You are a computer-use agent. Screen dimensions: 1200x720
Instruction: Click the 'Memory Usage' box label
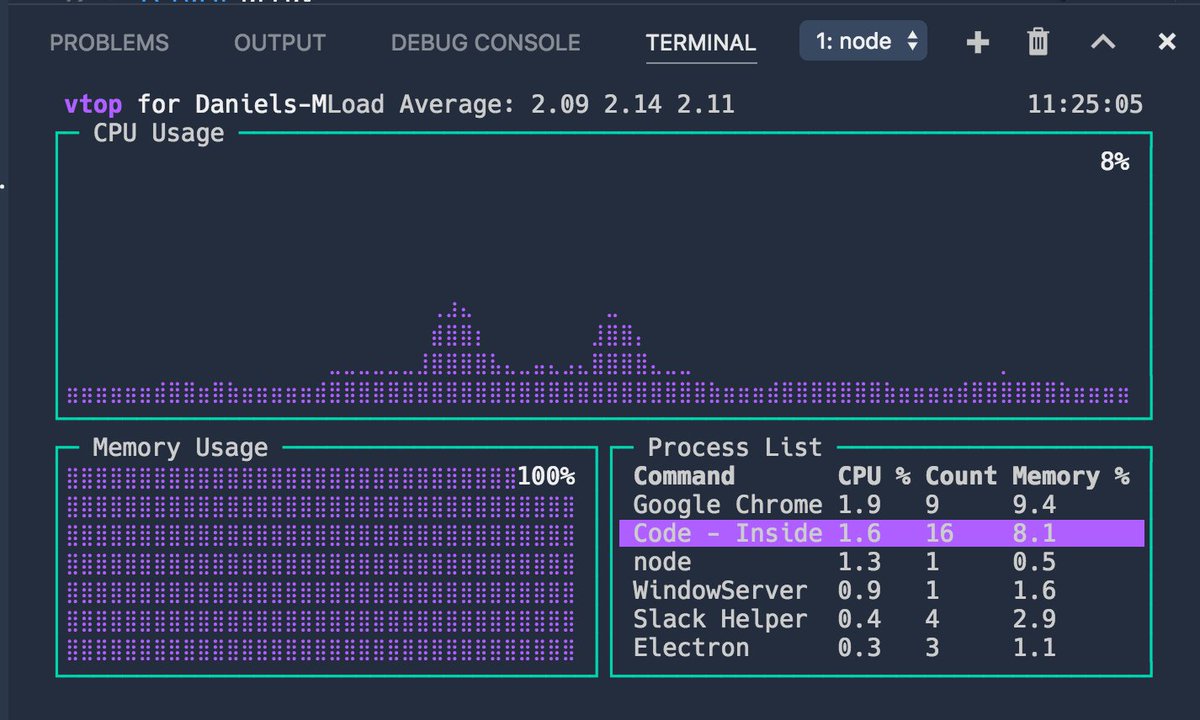click(x=181, y=447)
